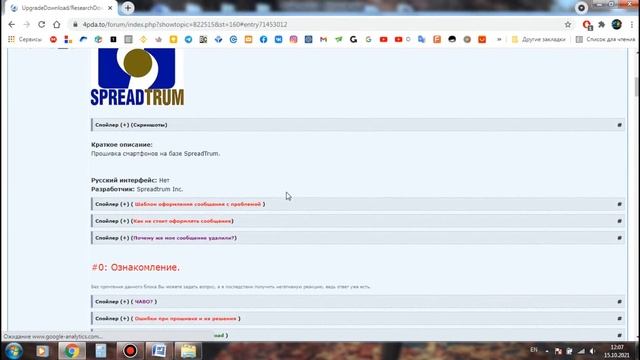
Task: Click the # anchor on Скриншоты spoiler
Action: tap(619, 125)
